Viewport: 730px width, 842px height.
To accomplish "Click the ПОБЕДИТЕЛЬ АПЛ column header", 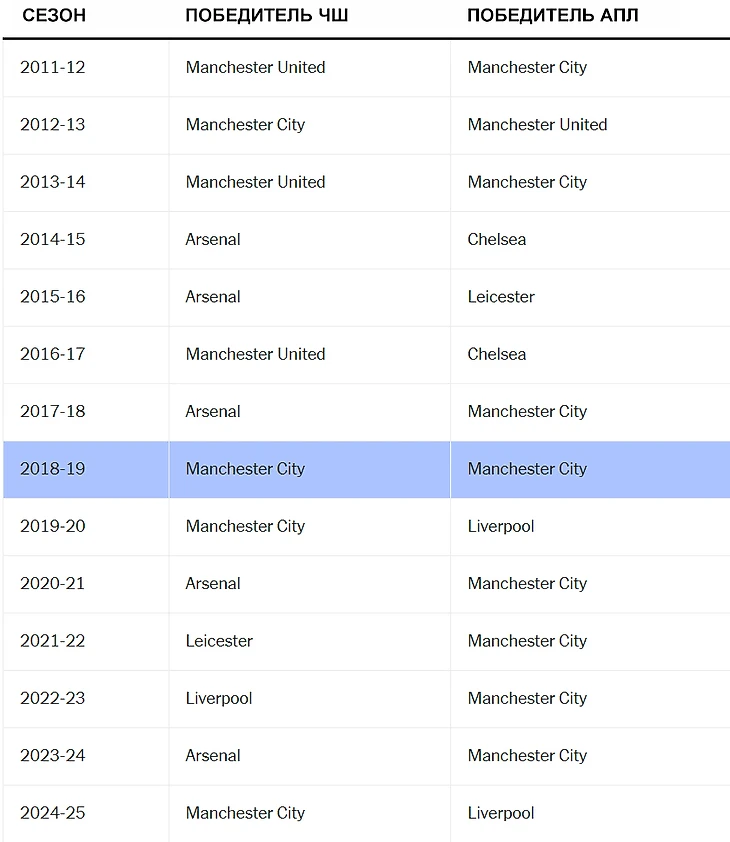I will coord(553,15).
